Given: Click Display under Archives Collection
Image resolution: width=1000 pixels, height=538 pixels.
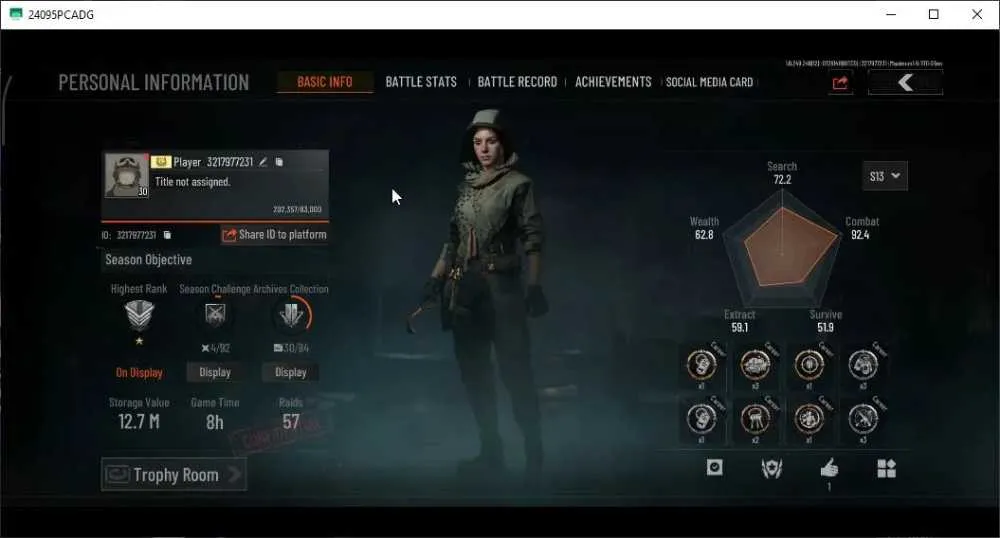Looking at the screenshot, I should 291,372.
